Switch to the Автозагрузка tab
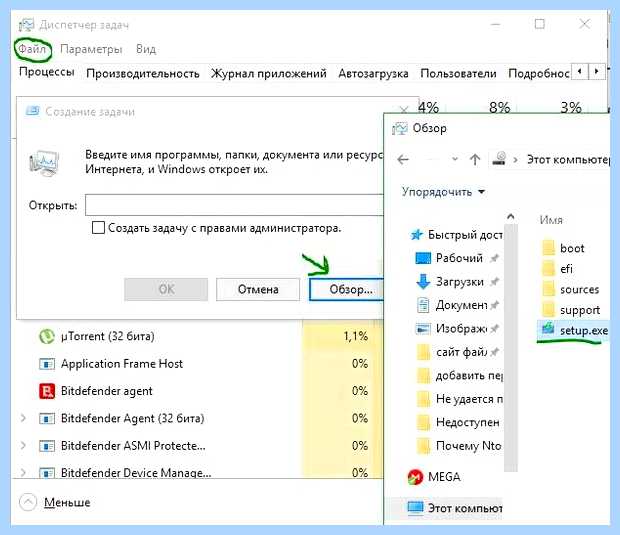 [373, 74]
